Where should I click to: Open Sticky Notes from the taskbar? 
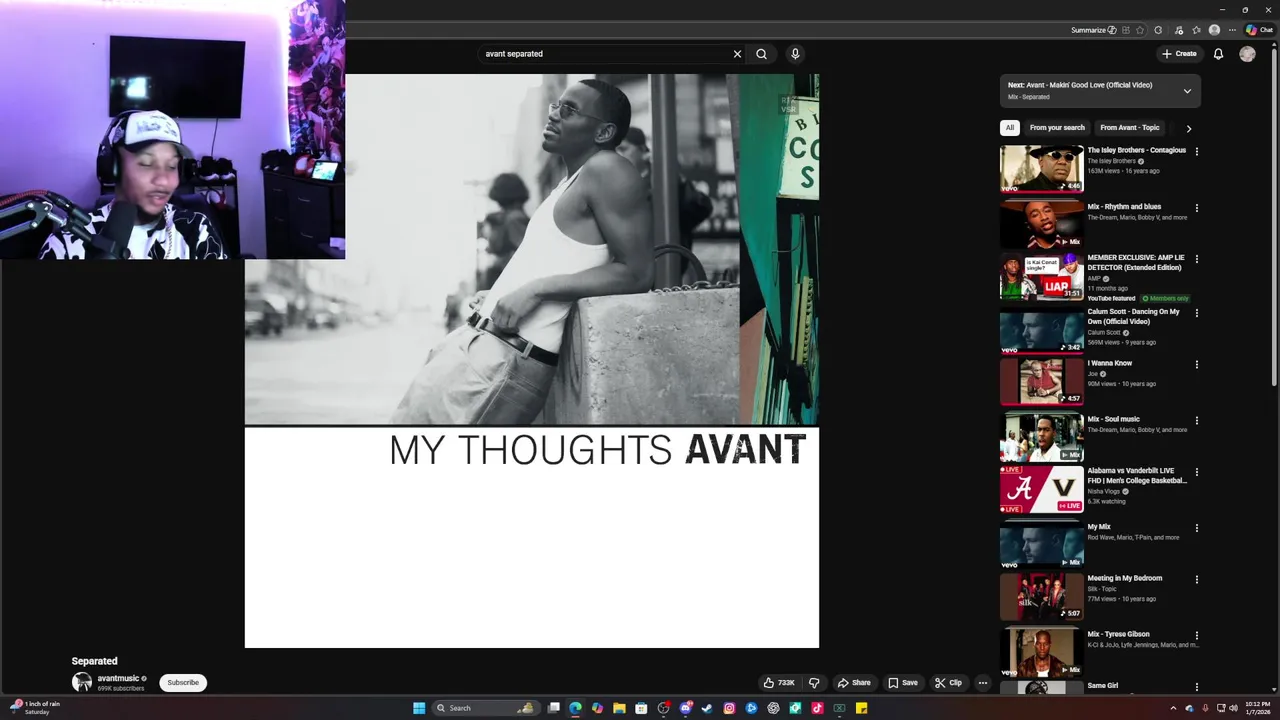pyautogui.click(x=861, y=708)
